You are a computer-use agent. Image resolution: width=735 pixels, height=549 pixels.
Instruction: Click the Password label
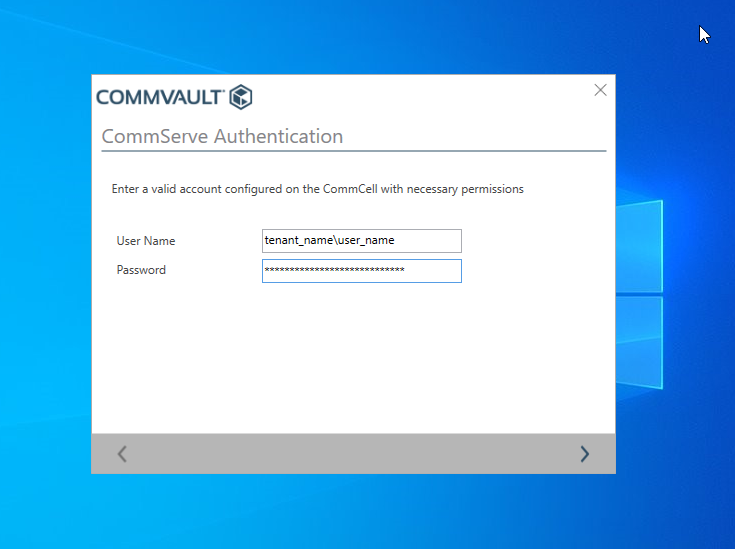[141, 270]
